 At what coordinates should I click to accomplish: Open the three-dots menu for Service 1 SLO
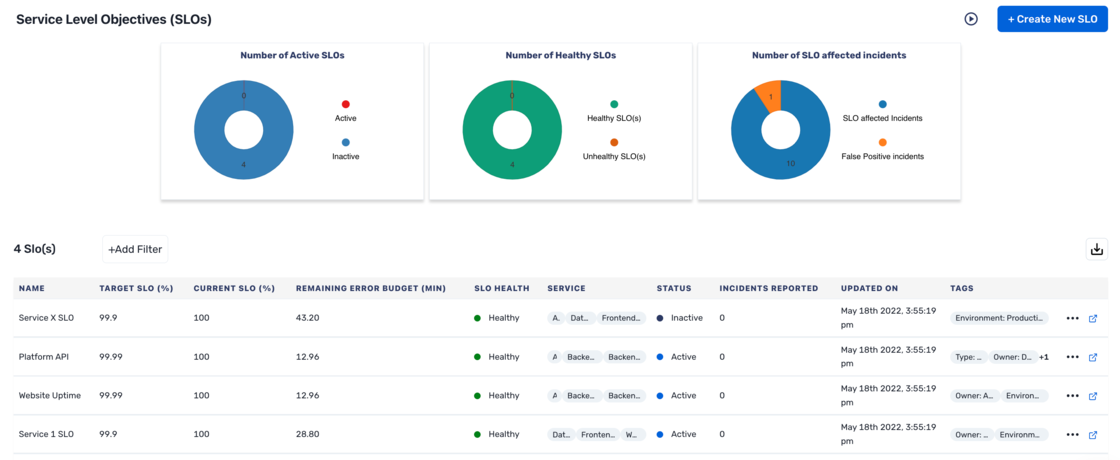point(1072,434)
